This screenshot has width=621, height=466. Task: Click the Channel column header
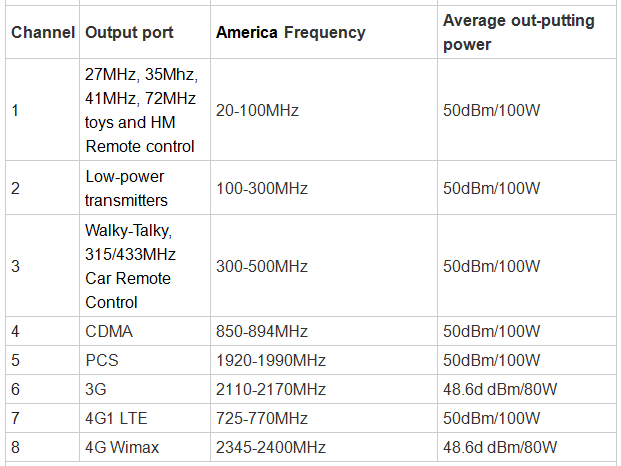[43, 33]
